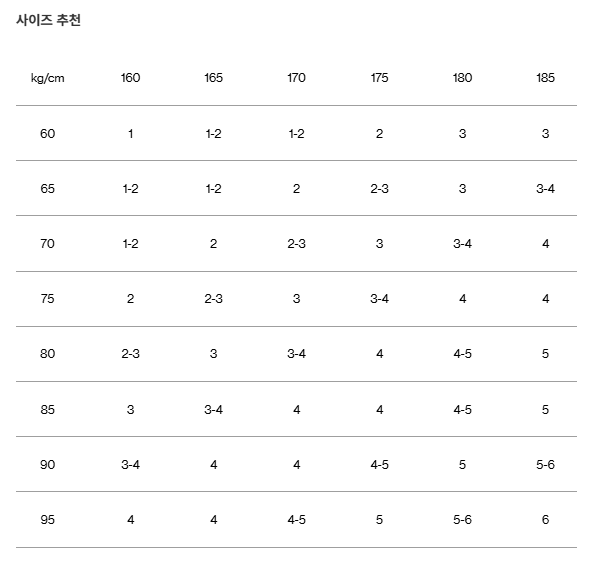Viewport: 597px width, 562px height.
Task: Select the 90 kg row label
Action: pos(48,465)
